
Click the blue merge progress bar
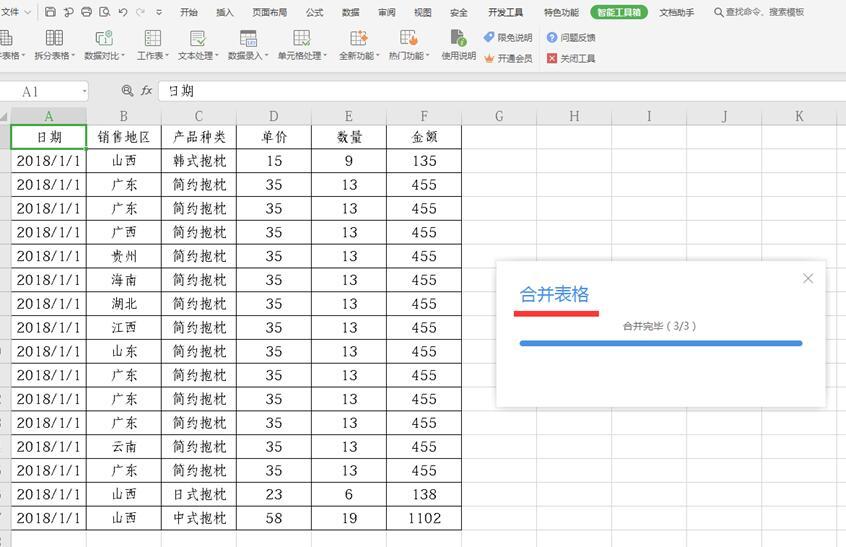(x=660, y=343)
